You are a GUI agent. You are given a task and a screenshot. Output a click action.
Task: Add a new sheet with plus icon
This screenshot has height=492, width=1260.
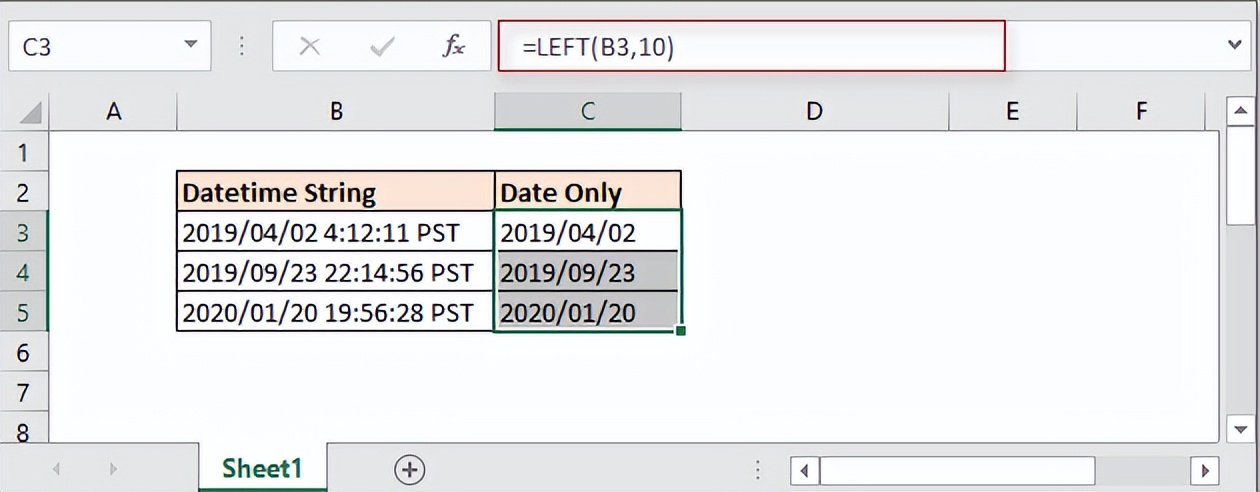pos(409,469)
